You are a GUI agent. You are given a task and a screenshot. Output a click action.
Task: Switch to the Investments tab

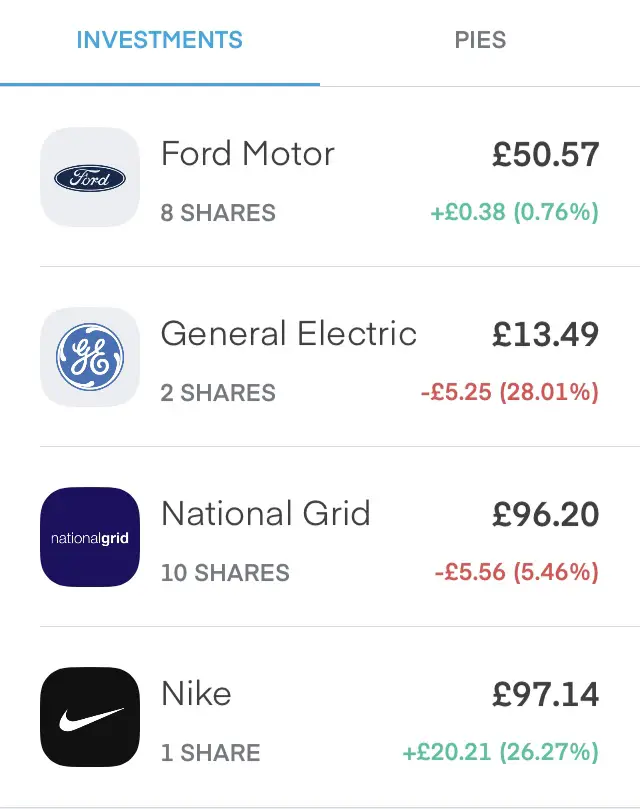(x=159, y=40)
